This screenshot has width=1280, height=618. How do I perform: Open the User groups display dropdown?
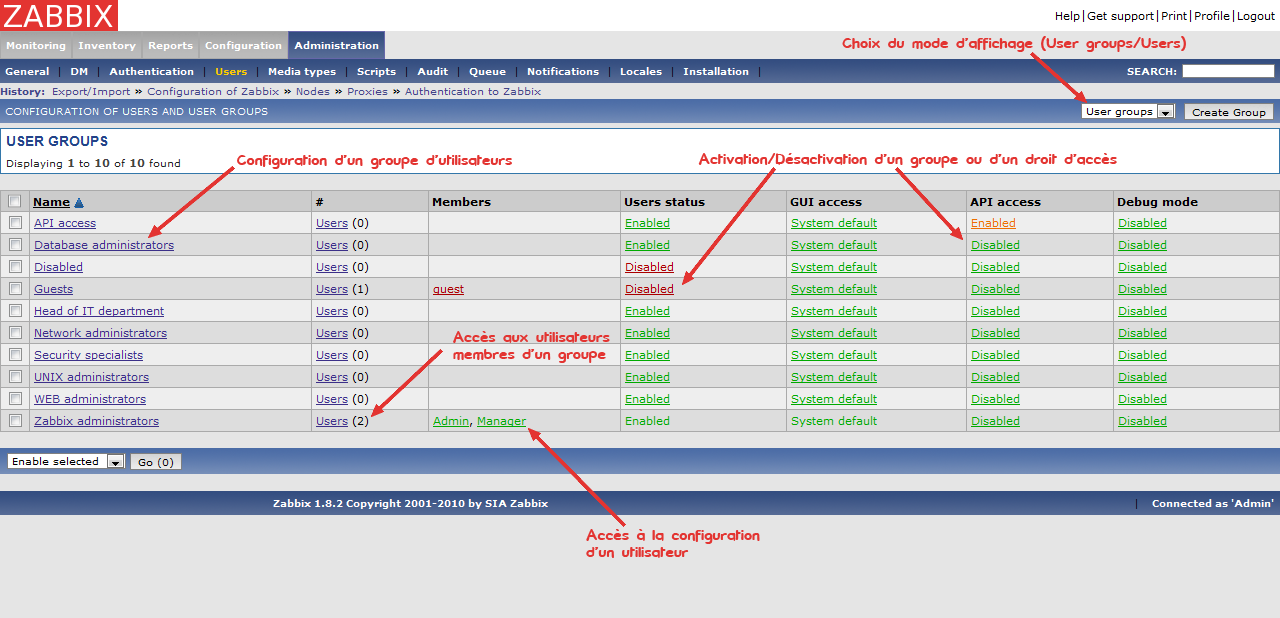1127,112
